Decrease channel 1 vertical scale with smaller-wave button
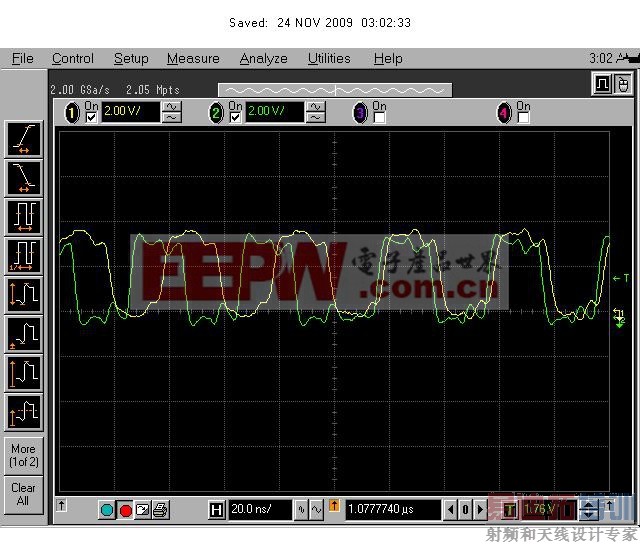640x544 pixels. (172, 118)
